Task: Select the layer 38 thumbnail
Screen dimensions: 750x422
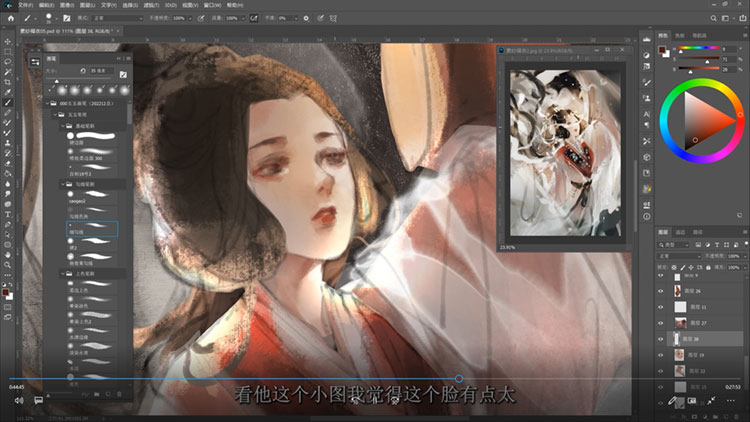Action: (x=678, y=339)
